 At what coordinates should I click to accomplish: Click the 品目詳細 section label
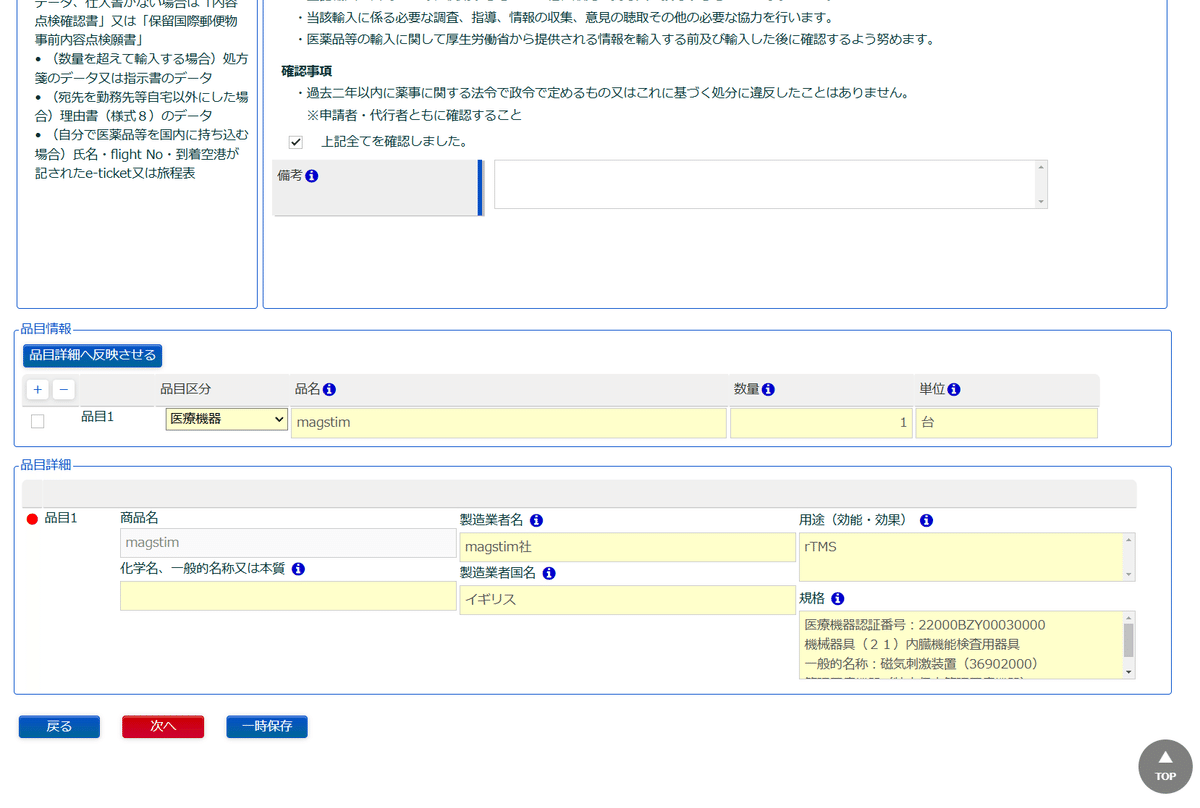click(45, 465)
